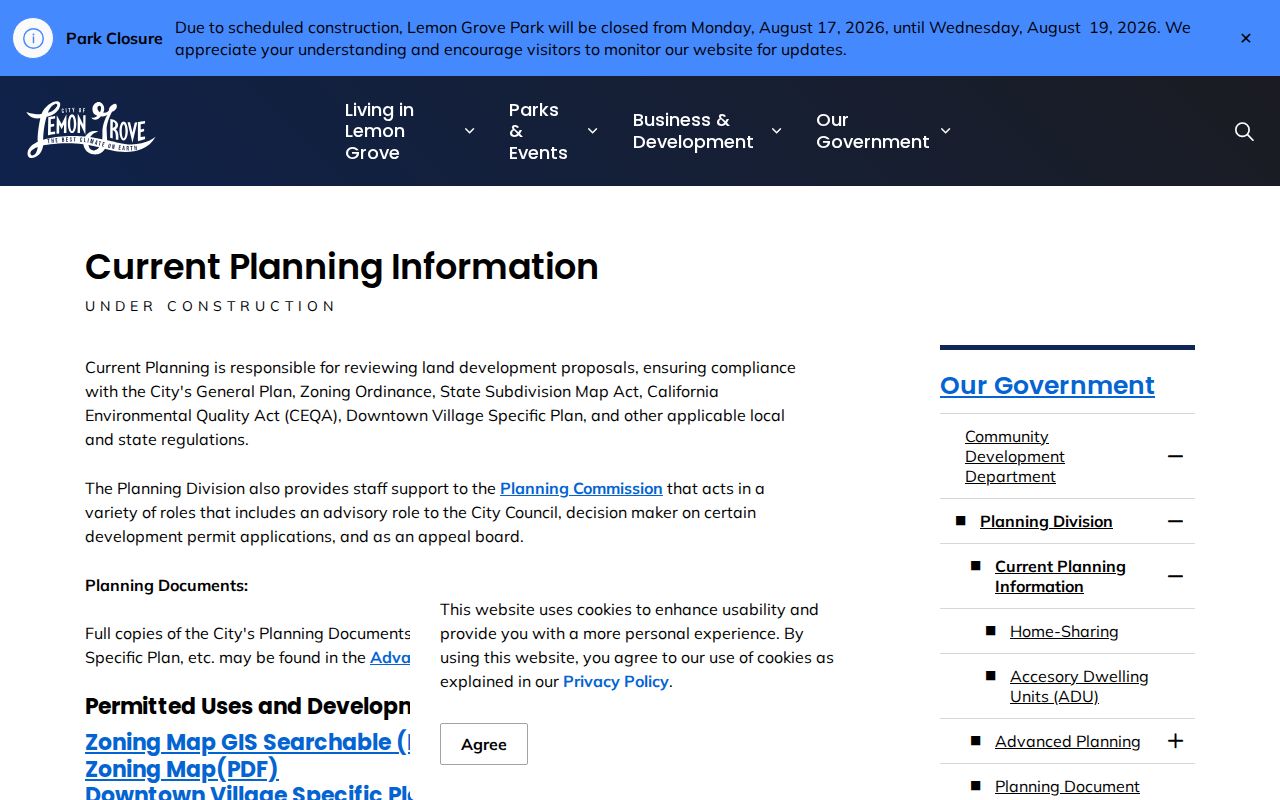1280x800 pixels.
Task: Follow the Planning Commission link
Action: [x=581, y=488]
